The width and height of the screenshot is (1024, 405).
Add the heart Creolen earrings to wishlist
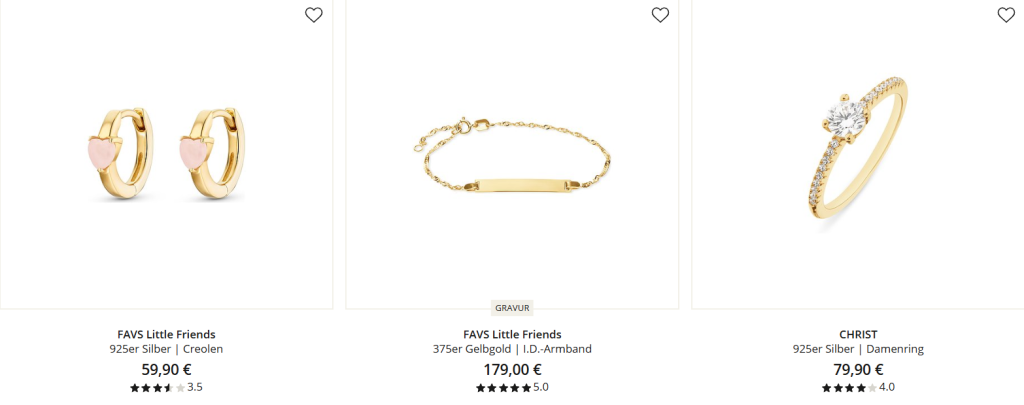313,15
